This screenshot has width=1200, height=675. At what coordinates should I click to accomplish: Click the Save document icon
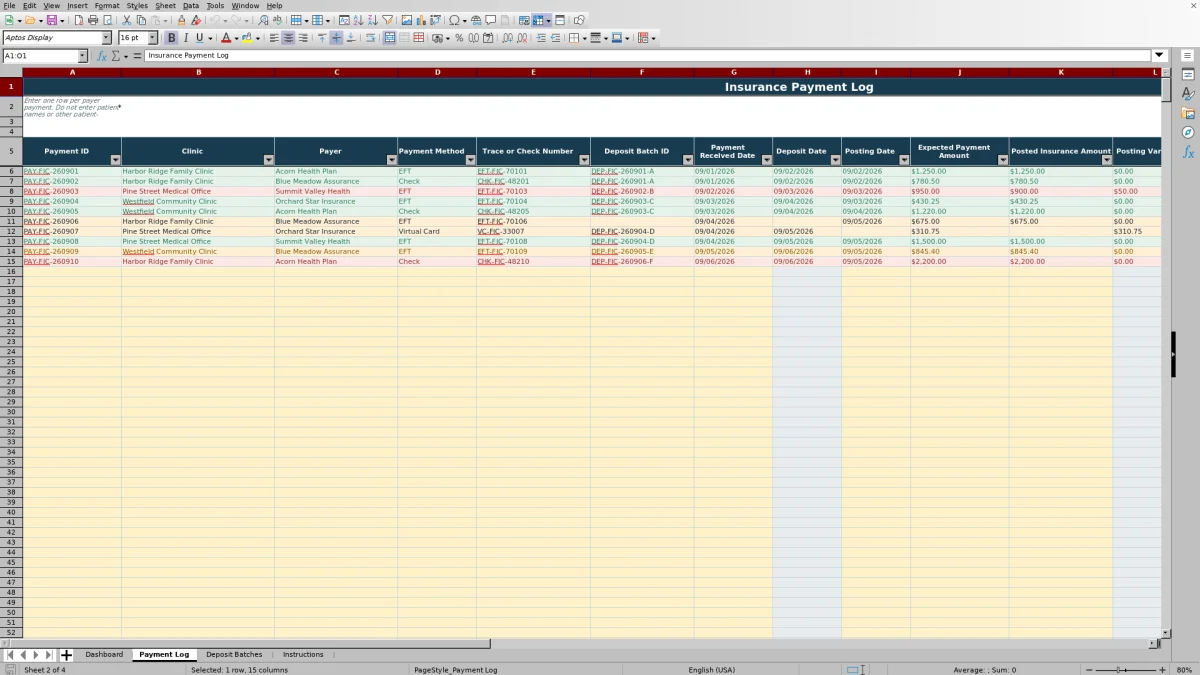(x=50, y=20)
